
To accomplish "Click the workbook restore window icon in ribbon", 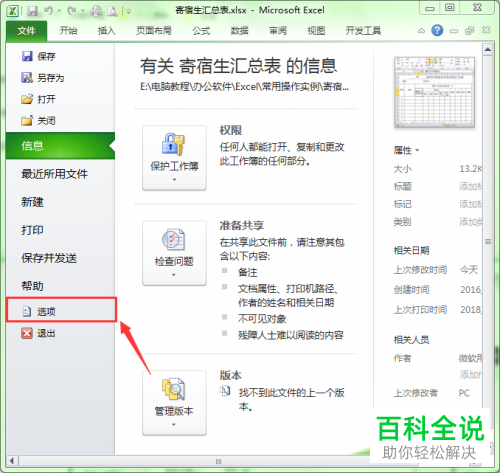I will point(470,31).
